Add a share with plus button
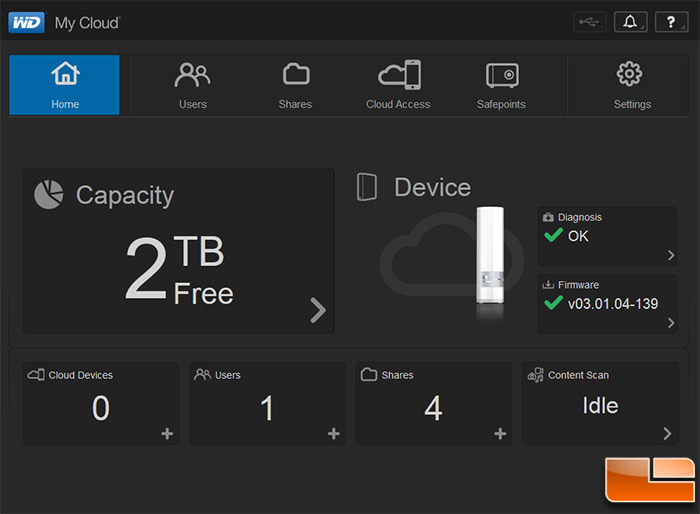Image resolution: width=700 pixels, height=514 pixels. click(x=500, y=434)
